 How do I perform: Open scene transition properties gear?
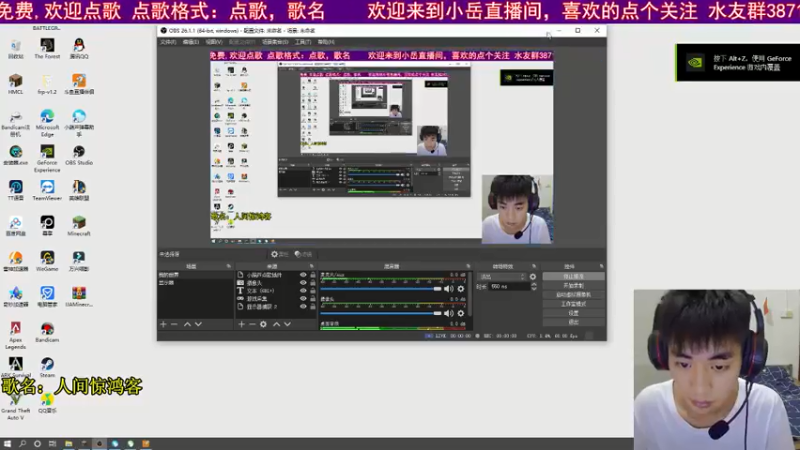click(533, 277)
